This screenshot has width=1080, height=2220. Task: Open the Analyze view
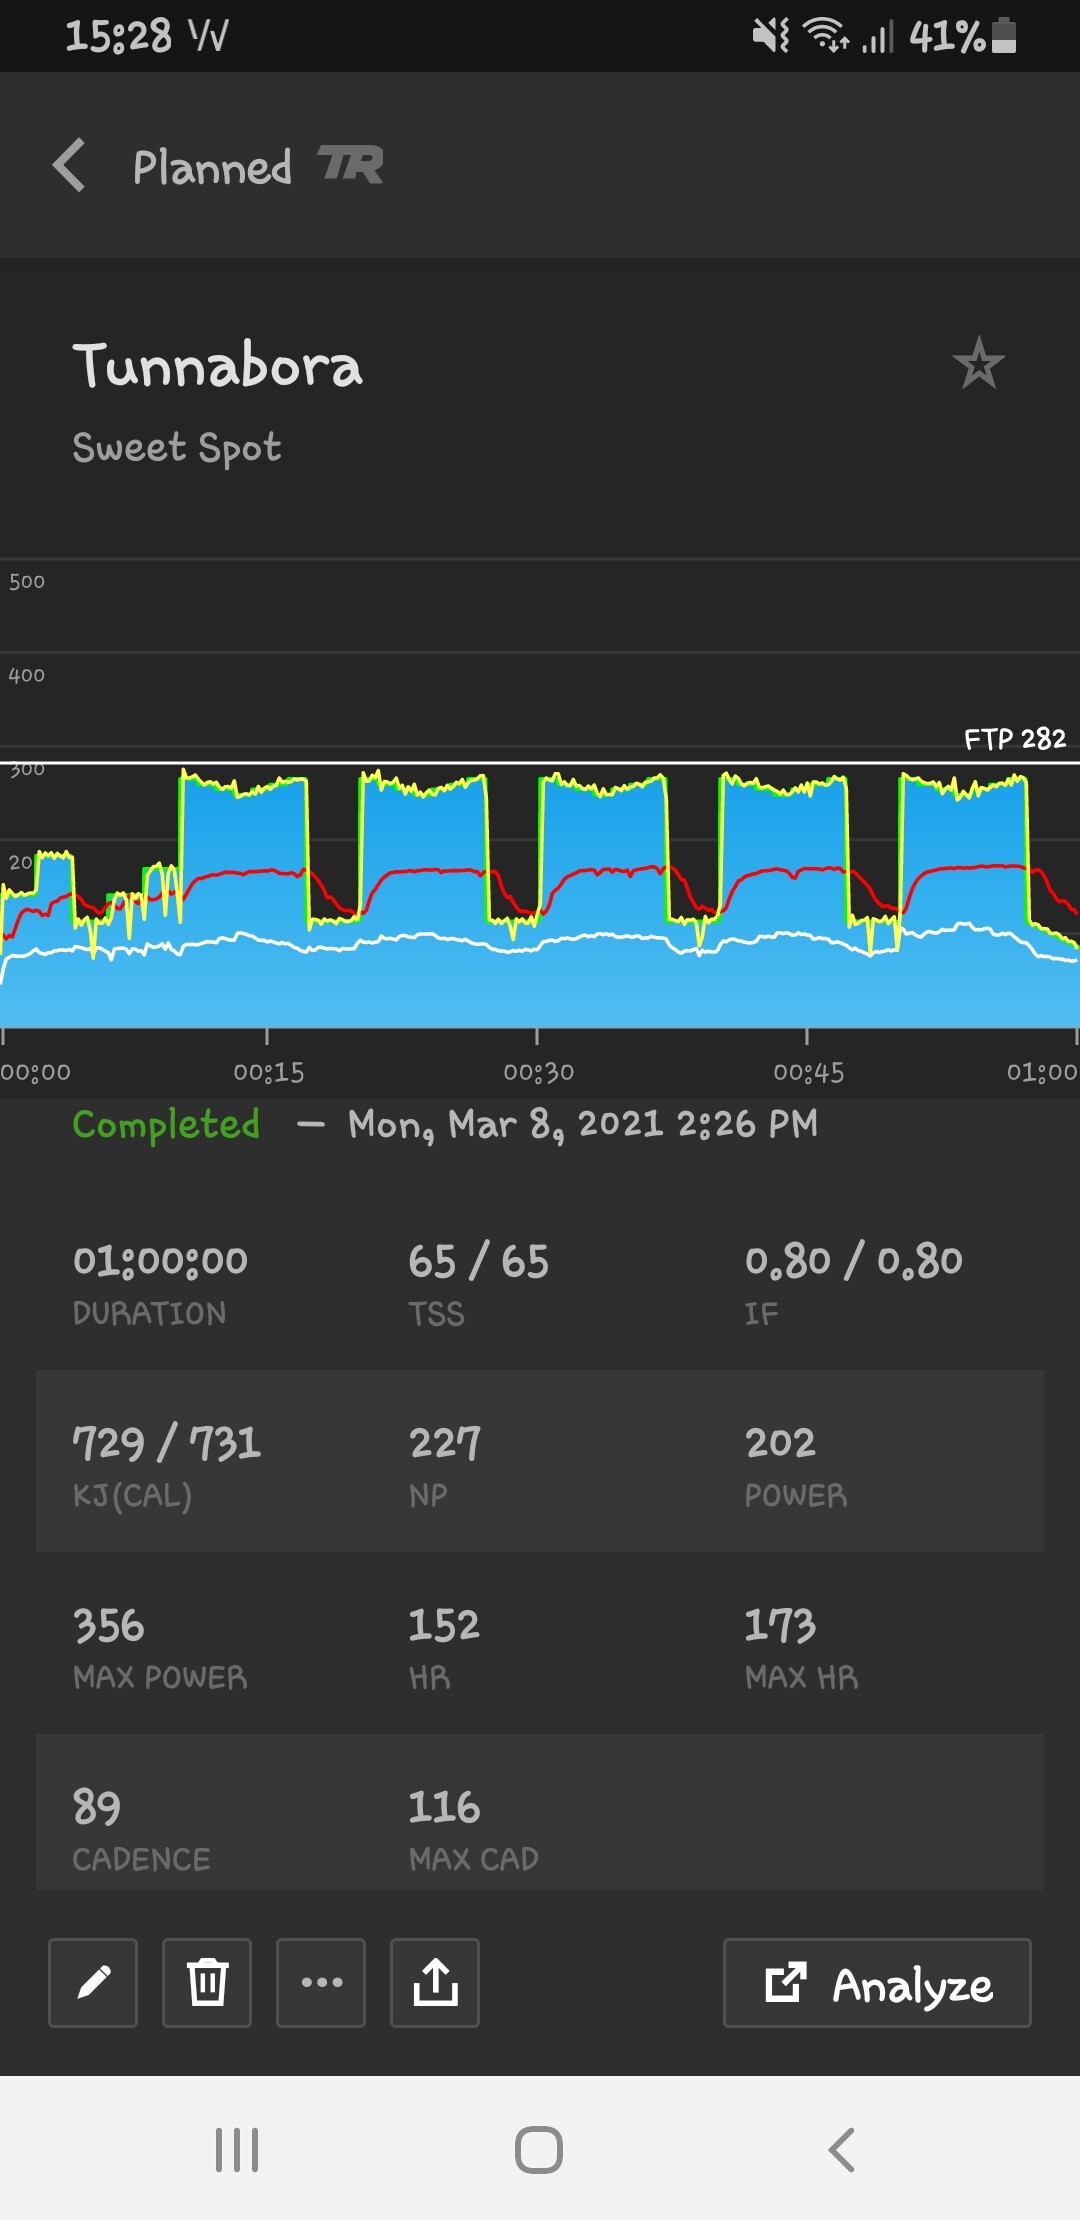(x=877, y=1983)
